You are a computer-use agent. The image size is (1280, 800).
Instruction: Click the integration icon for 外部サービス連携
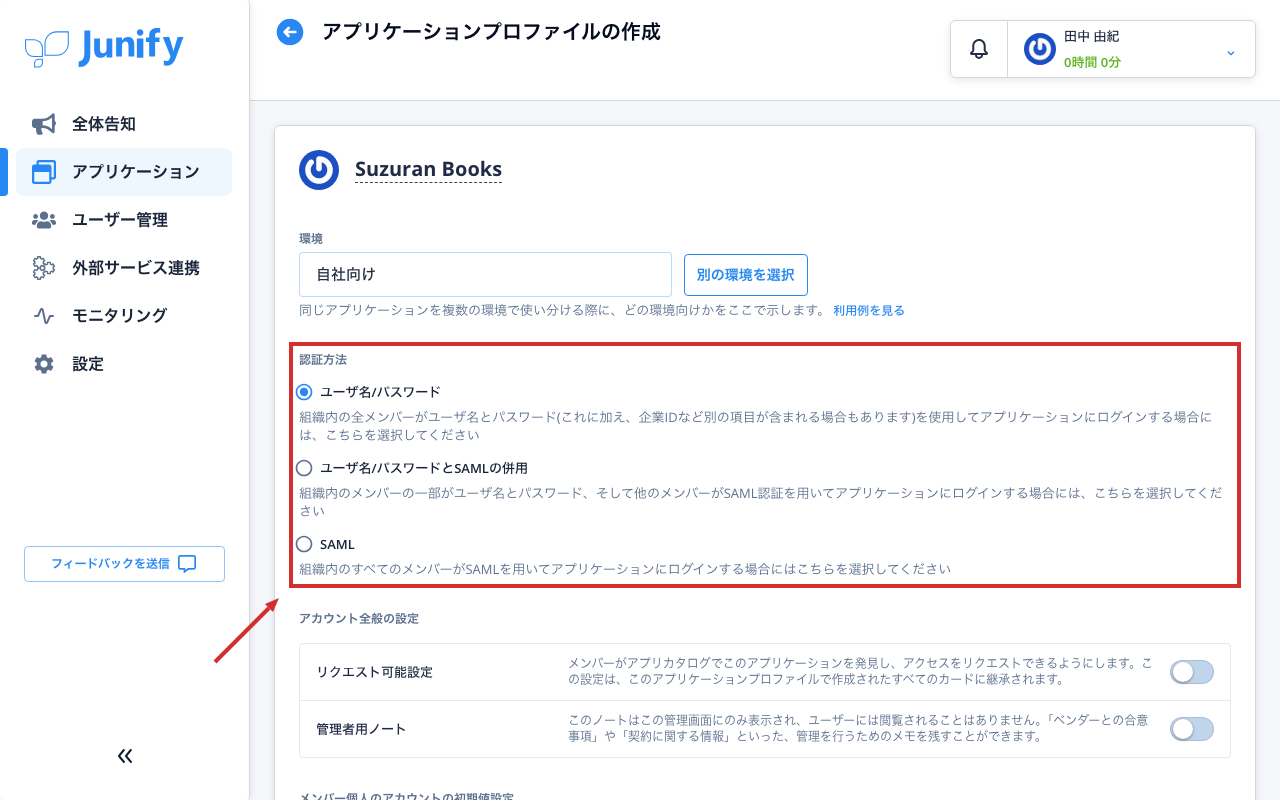pos(44,268)
